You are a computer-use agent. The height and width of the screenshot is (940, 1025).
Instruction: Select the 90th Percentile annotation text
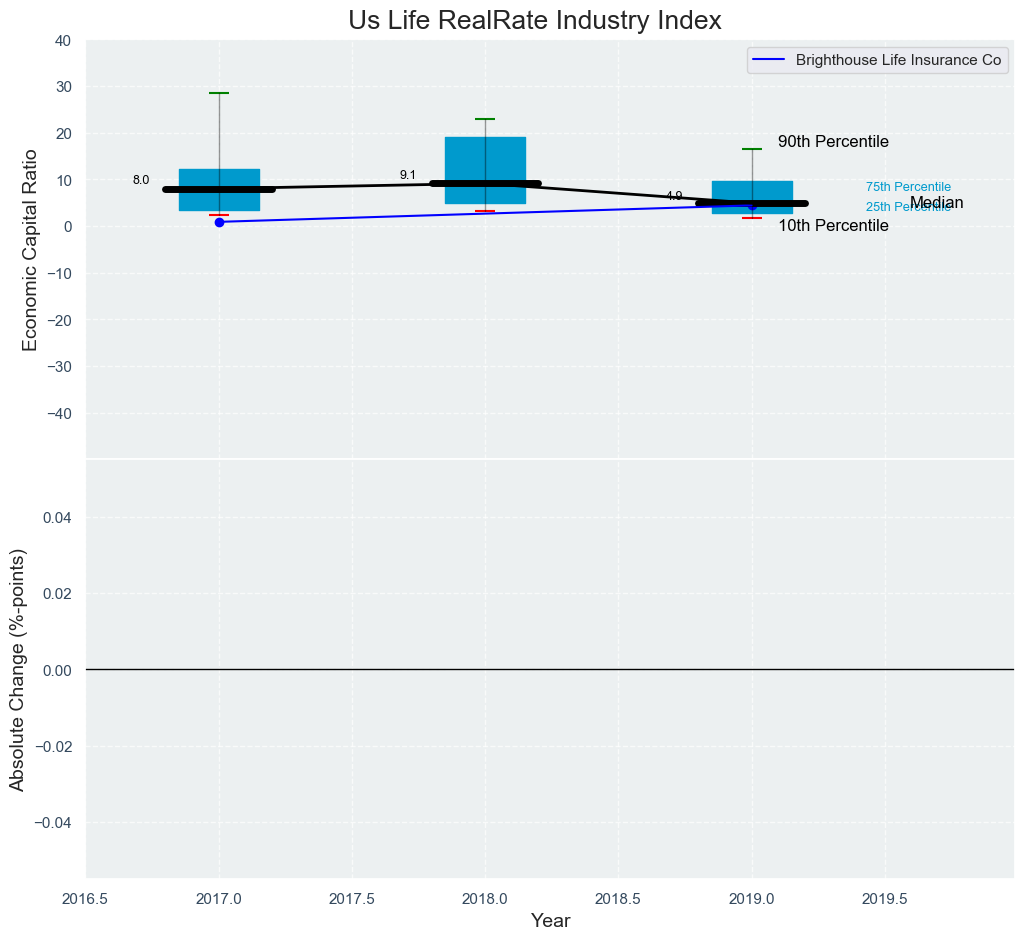click(x=833, y=142)
